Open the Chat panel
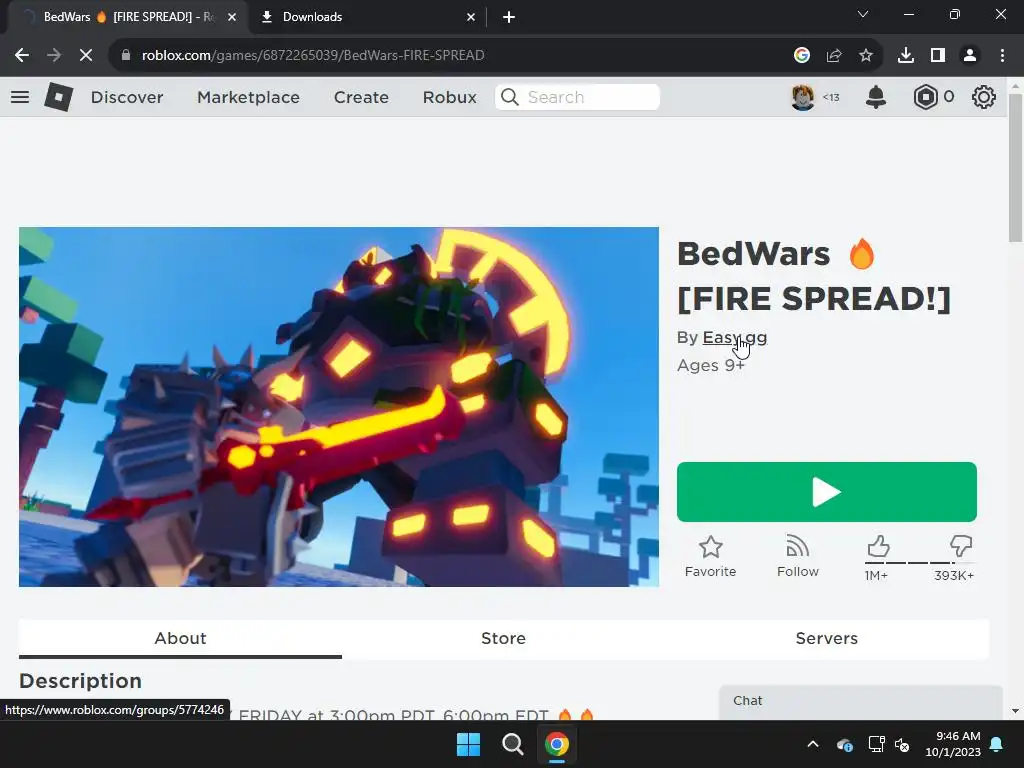The width and height of the screenshot is (1024, 768). 861,701
